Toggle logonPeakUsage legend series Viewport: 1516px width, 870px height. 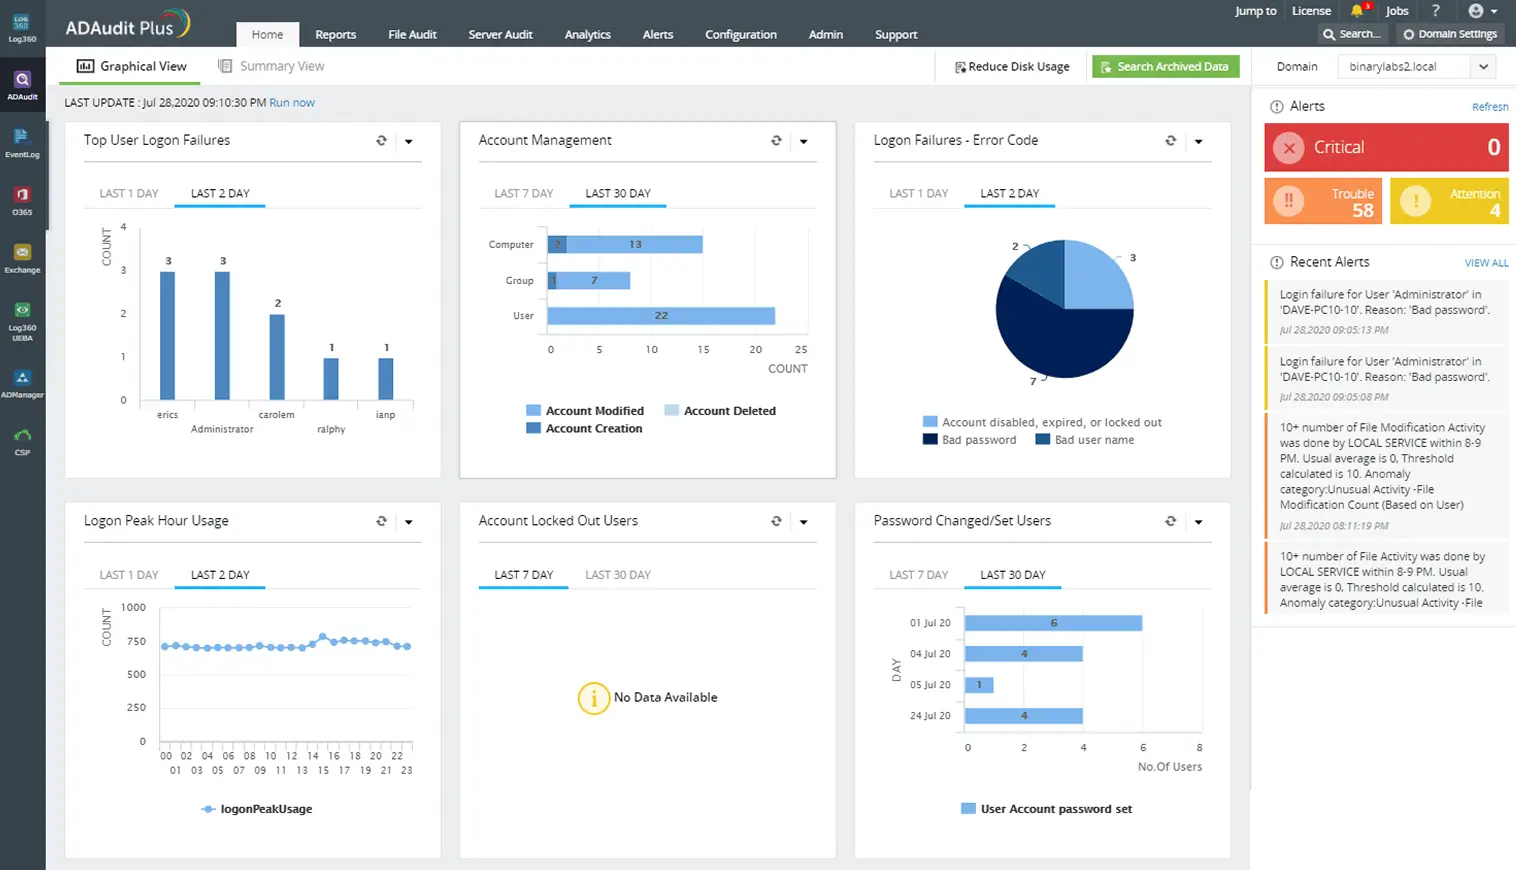coord(257,809)
